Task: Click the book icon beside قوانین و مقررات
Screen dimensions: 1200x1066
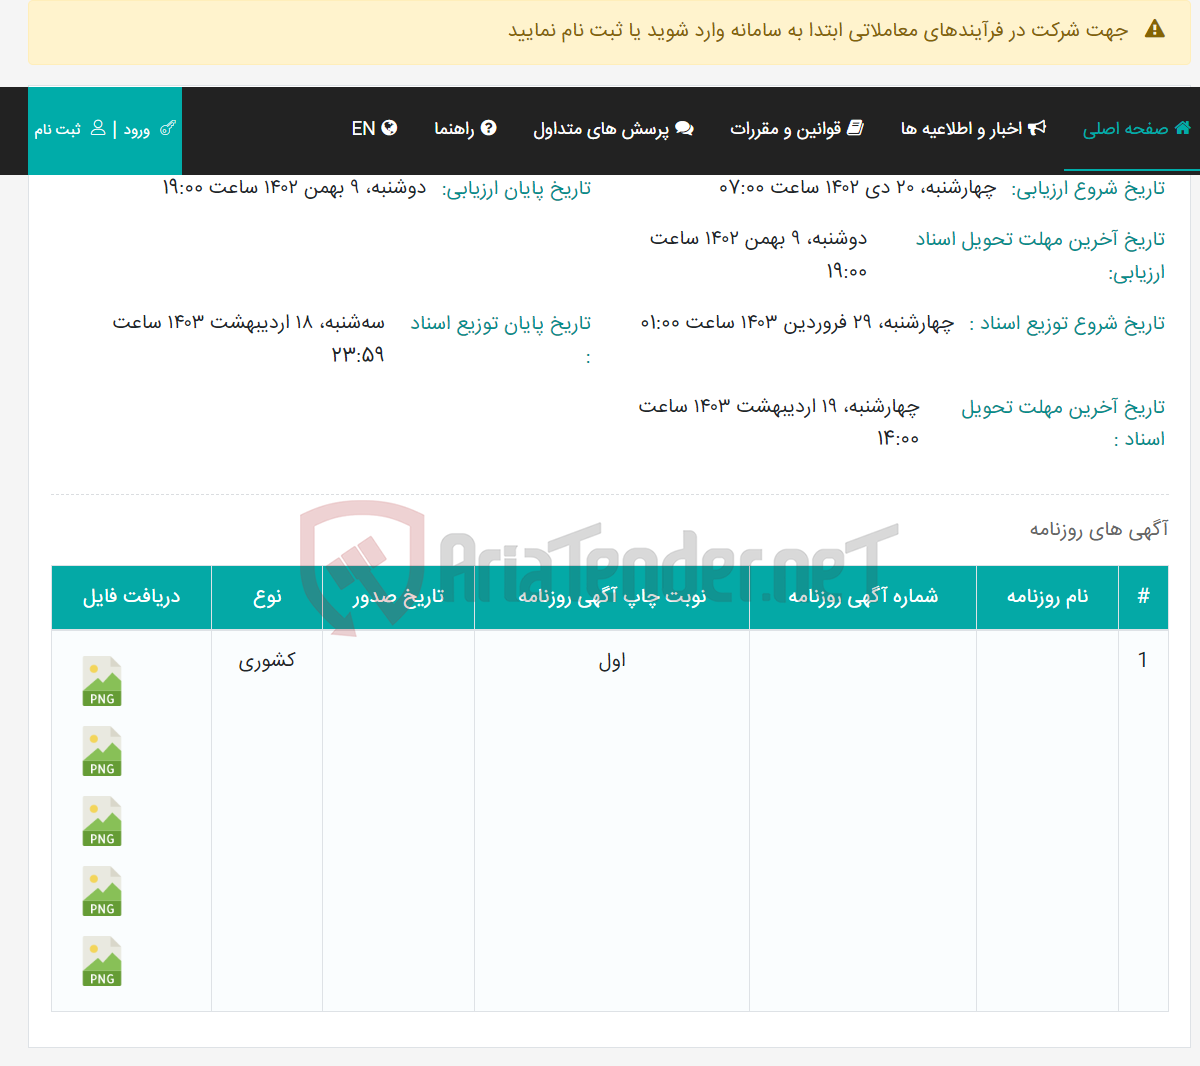Action: click(x=855, y=128)
